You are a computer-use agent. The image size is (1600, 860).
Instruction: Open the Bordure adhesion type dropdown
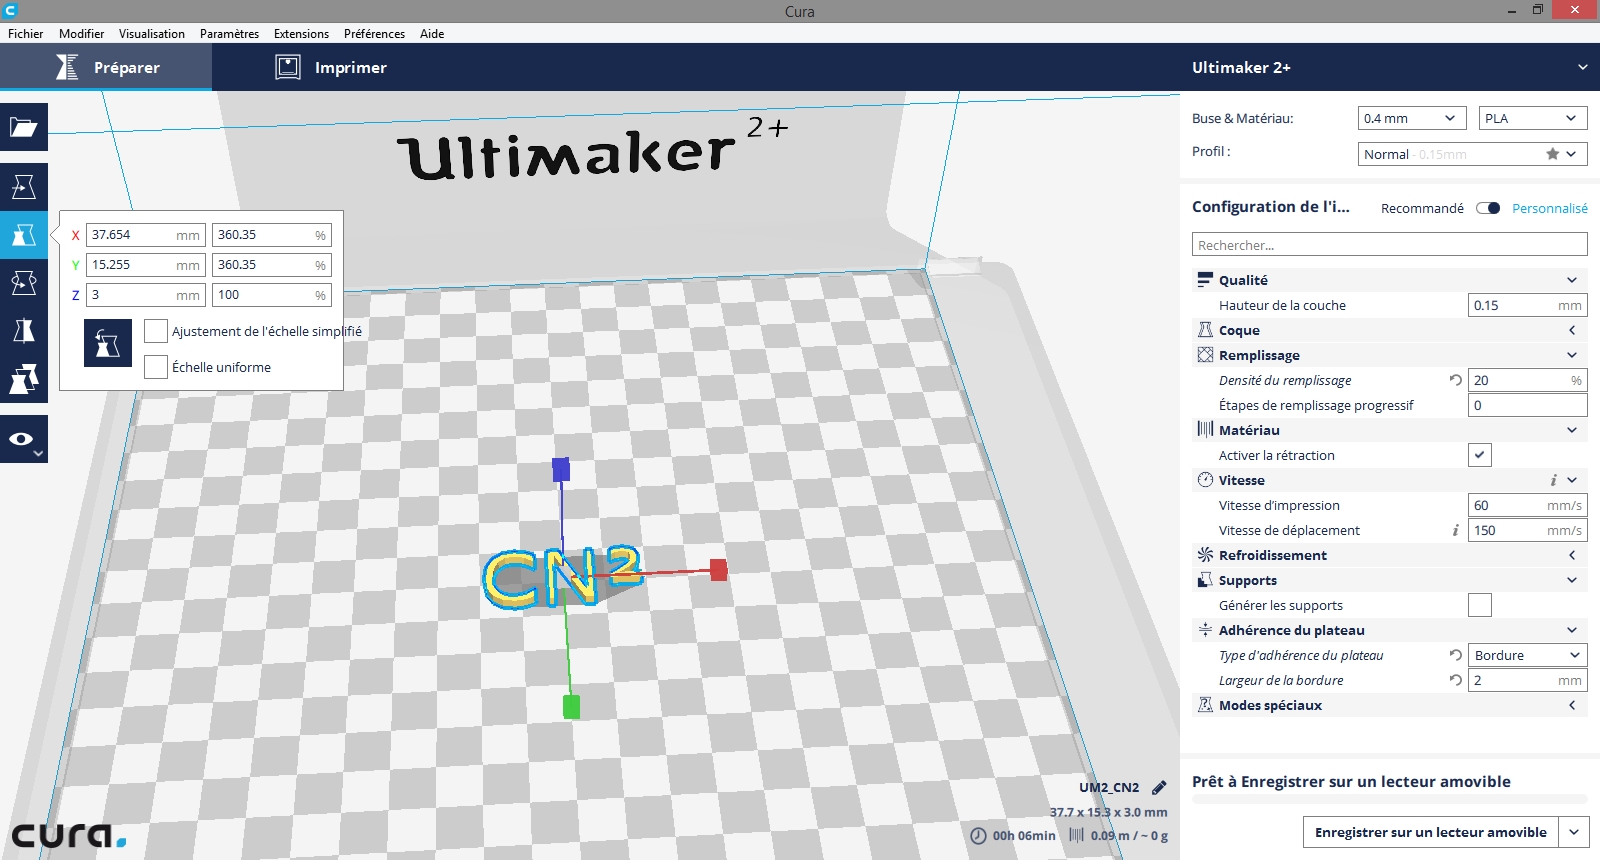1526,655
